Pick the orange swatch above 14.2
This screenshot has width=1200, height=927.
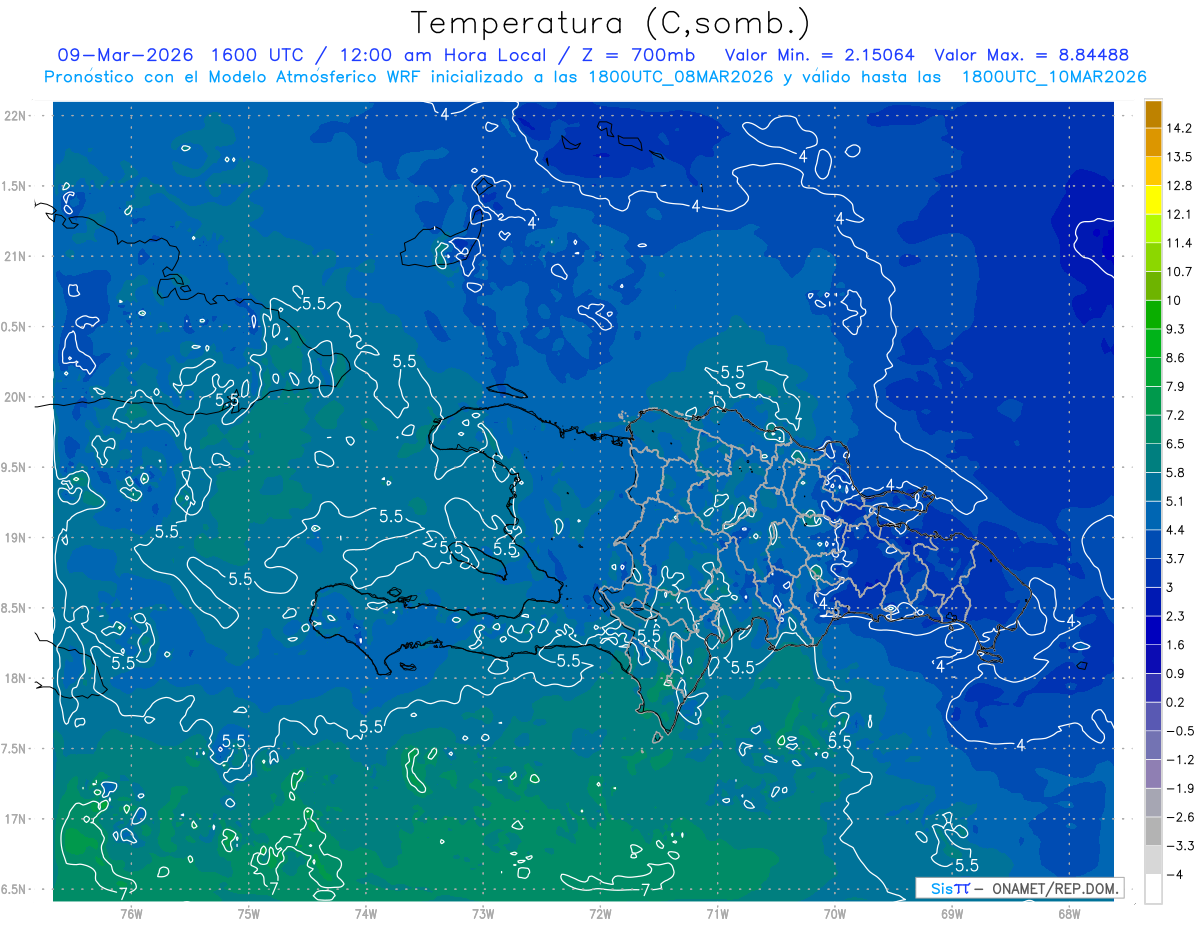[1153, 114]
